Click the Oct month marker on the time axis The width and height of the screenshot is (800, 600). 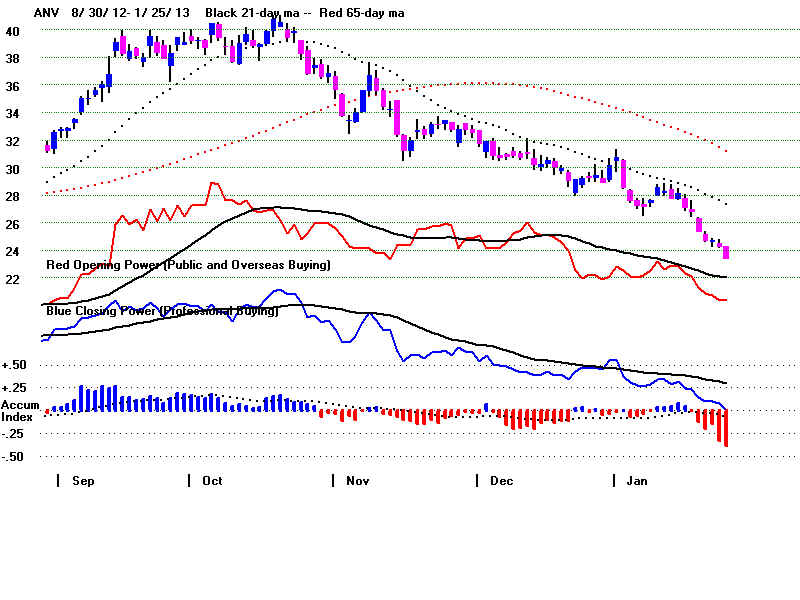212,480
